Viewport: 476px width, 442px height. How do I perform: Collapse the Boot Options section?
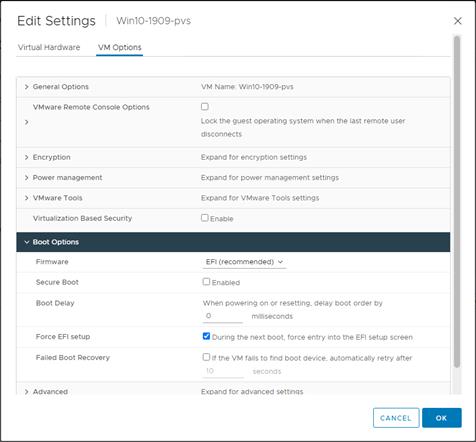pos(27,242)
